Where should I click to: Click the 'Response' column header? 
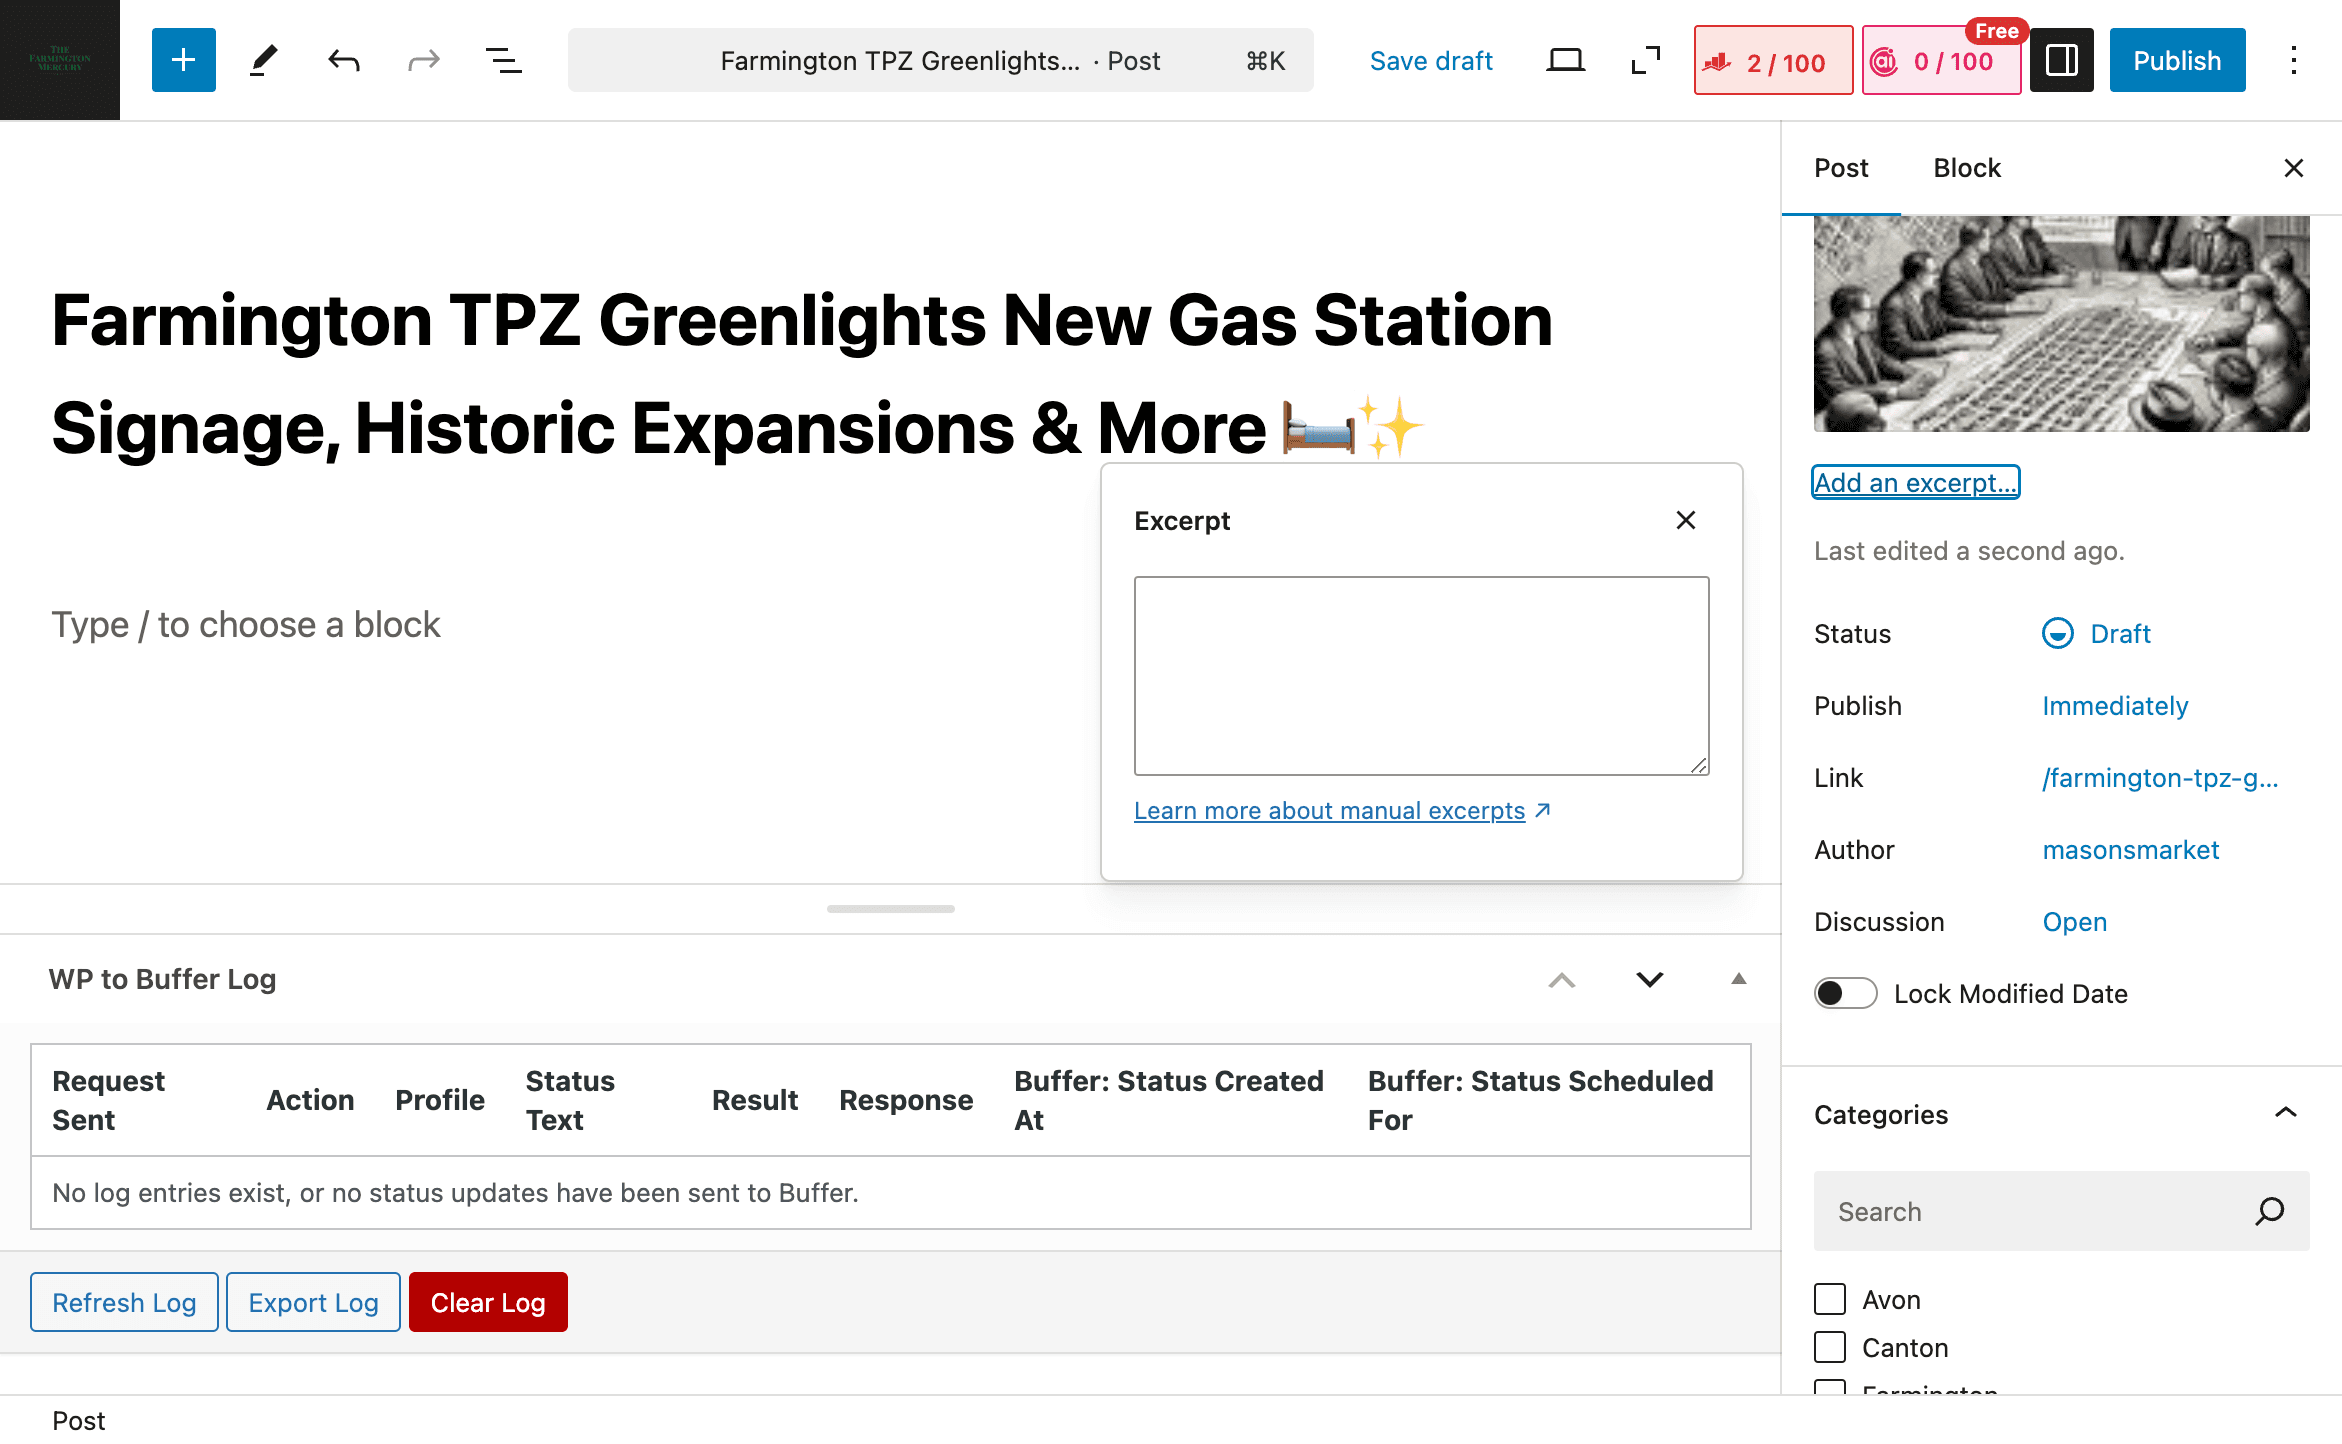pos(906,1100)
